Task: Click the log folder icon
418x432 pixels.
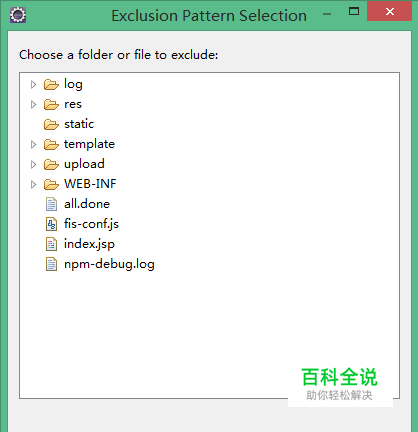Action: click(x=51, y=85)
